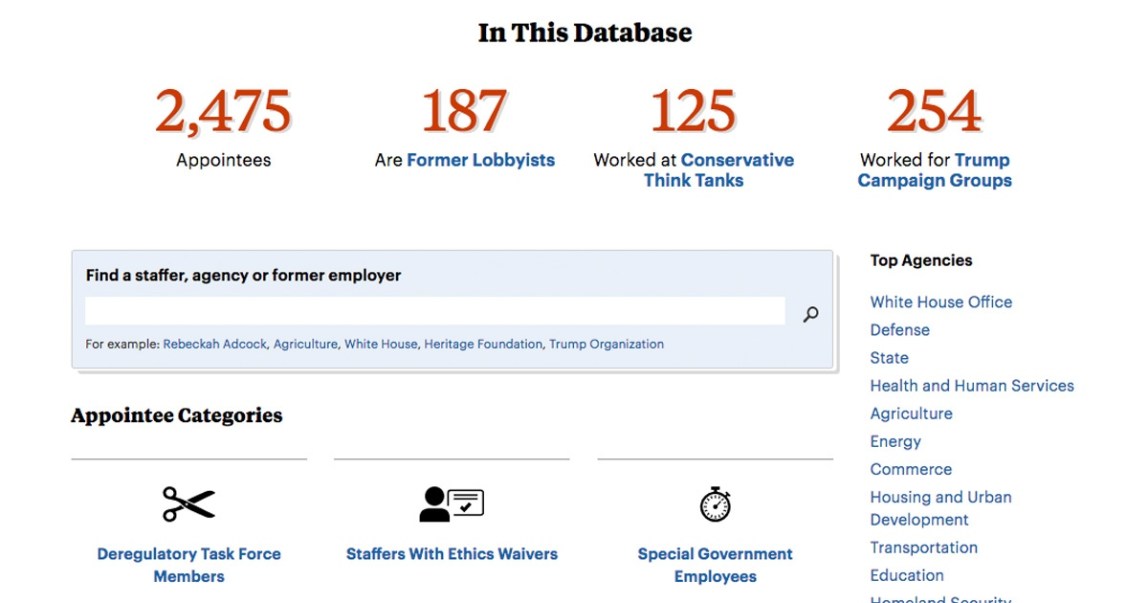The image size is (1148, 603).
Task: Open the Former Lobbyists link
Action: [481, 160]
